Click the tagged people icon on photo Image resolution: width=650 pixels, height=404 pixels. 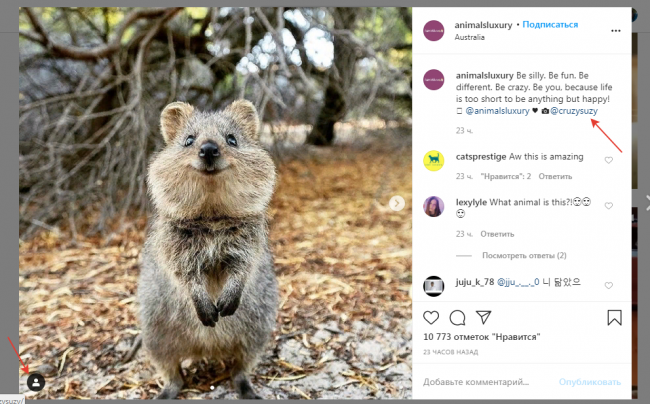[36, 381]
